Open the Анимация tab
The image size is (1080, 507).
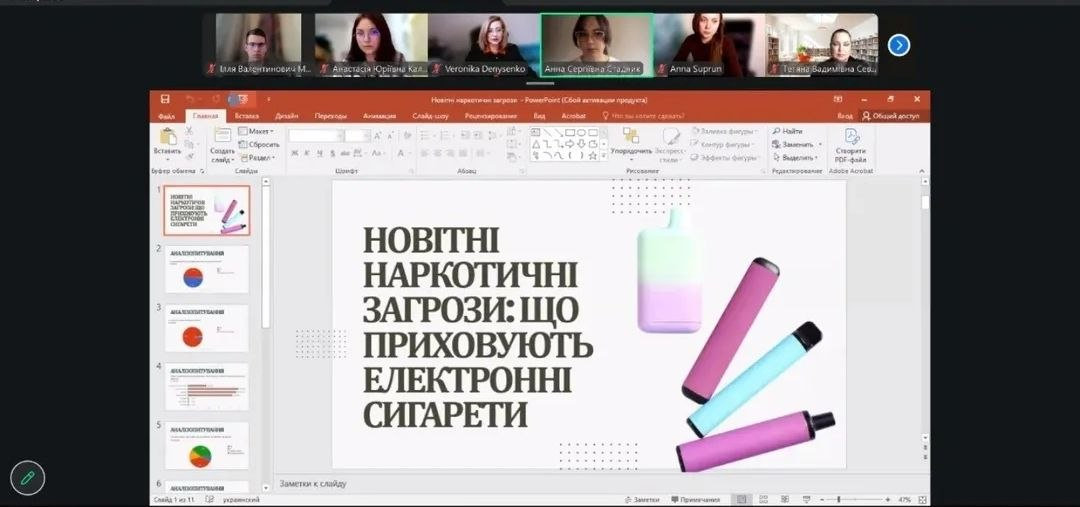tap(380, 116)
